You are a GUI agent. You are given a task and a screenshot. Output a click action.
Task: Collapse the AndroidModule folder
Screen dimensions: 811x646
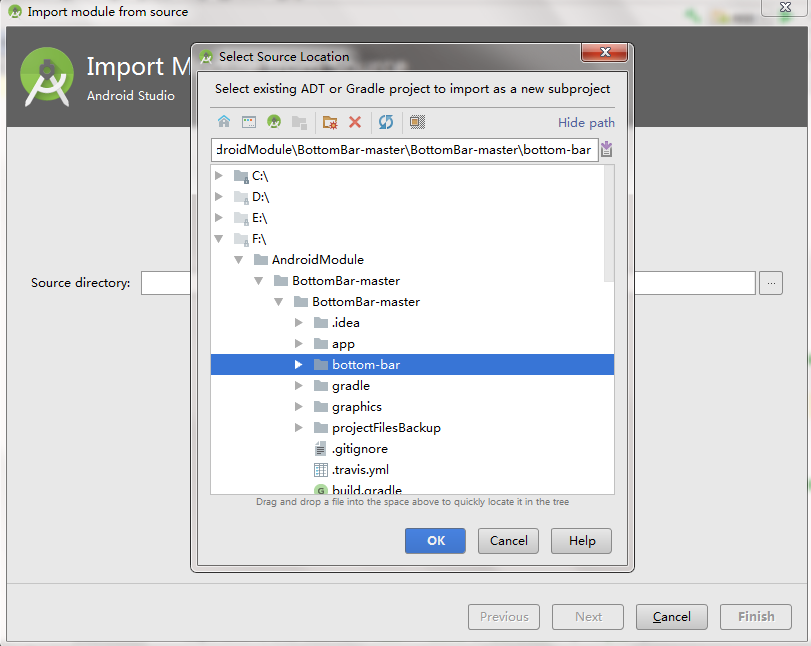pyautogui.click(x=238, y=260)
